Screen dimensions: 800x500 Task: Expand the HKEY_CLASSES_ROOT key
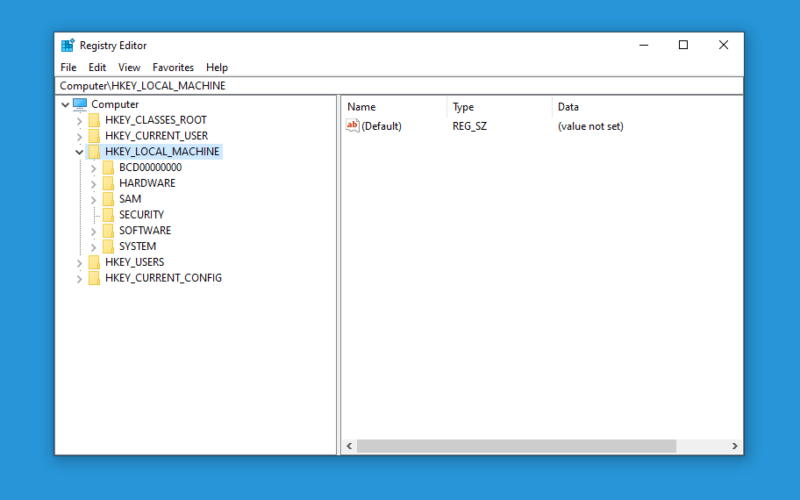pyautogui.click(x=80, y=121)
